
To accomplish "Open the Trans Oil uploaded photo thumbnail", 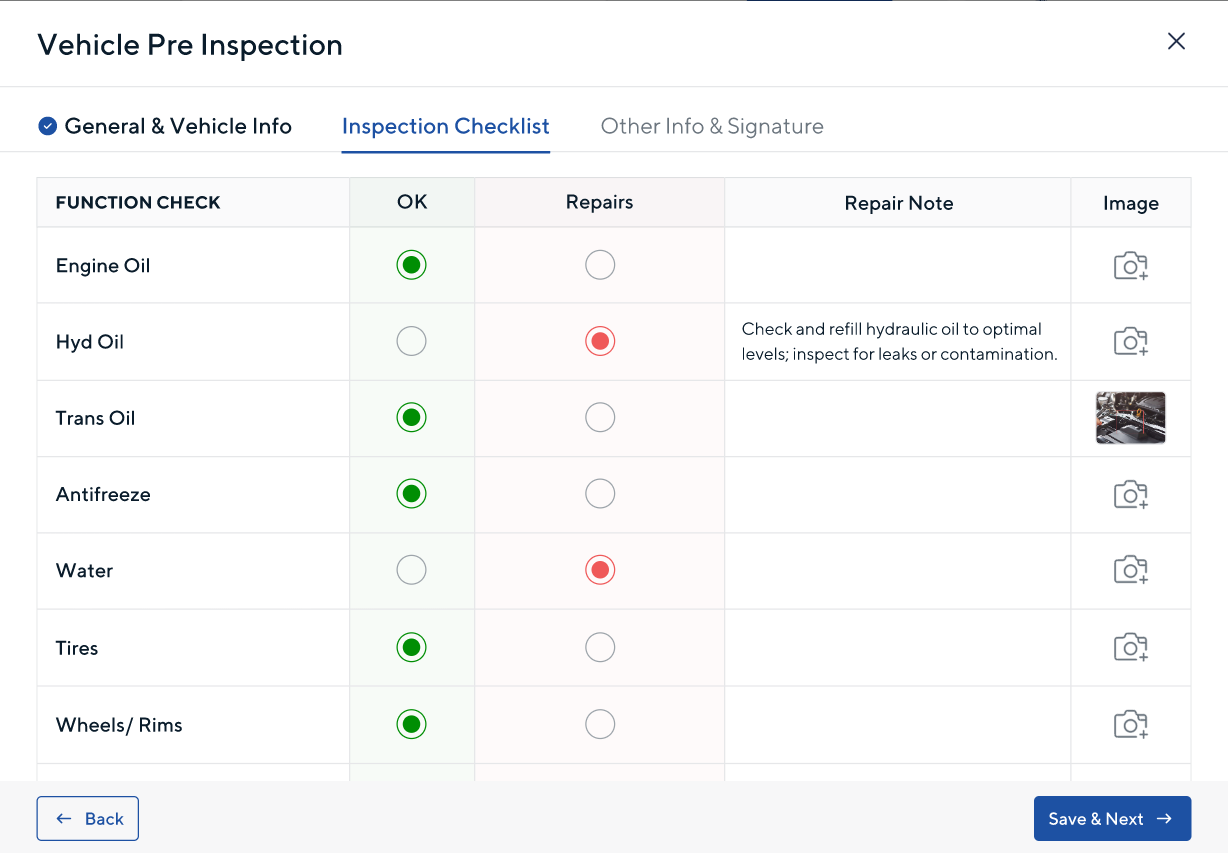I will (x=1130, y=418).
